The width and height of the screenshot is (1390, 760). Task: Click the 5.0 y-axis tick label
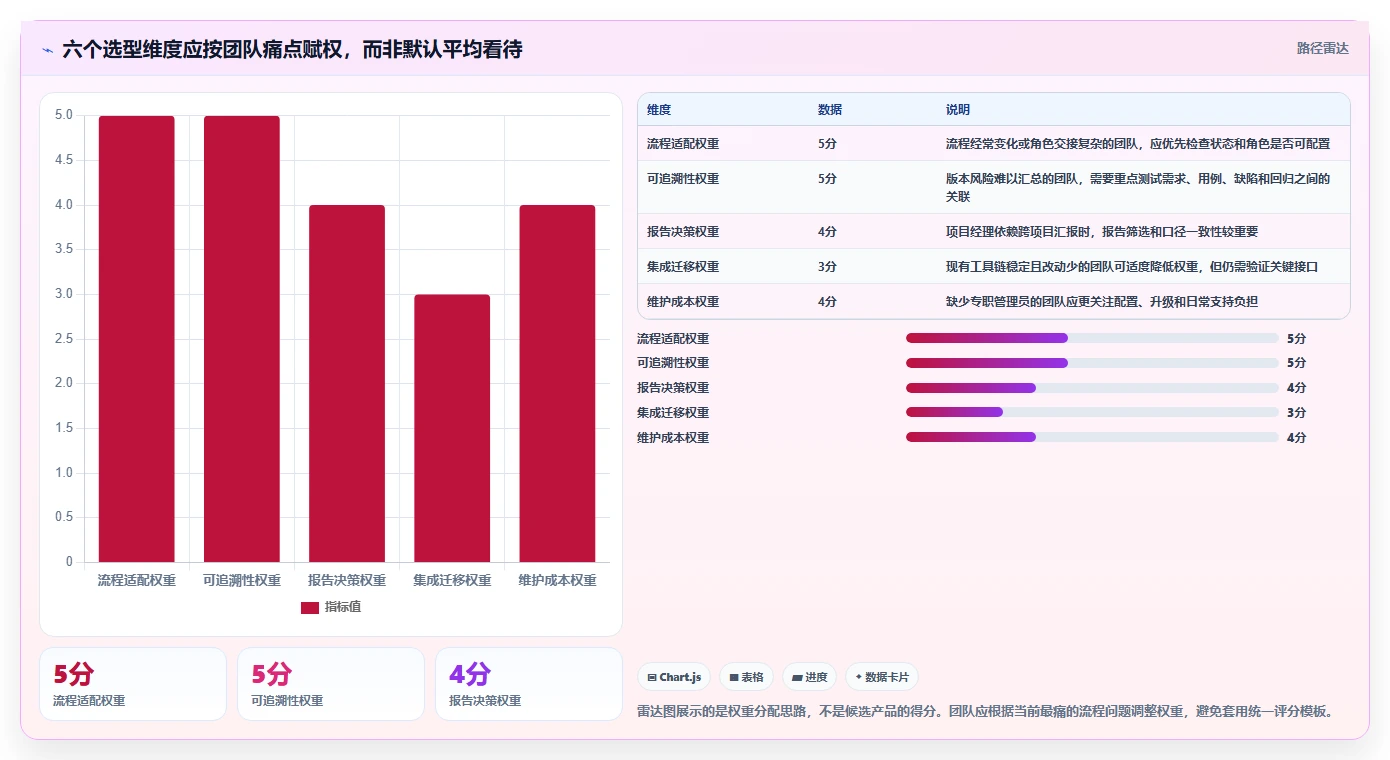[63, 115]
